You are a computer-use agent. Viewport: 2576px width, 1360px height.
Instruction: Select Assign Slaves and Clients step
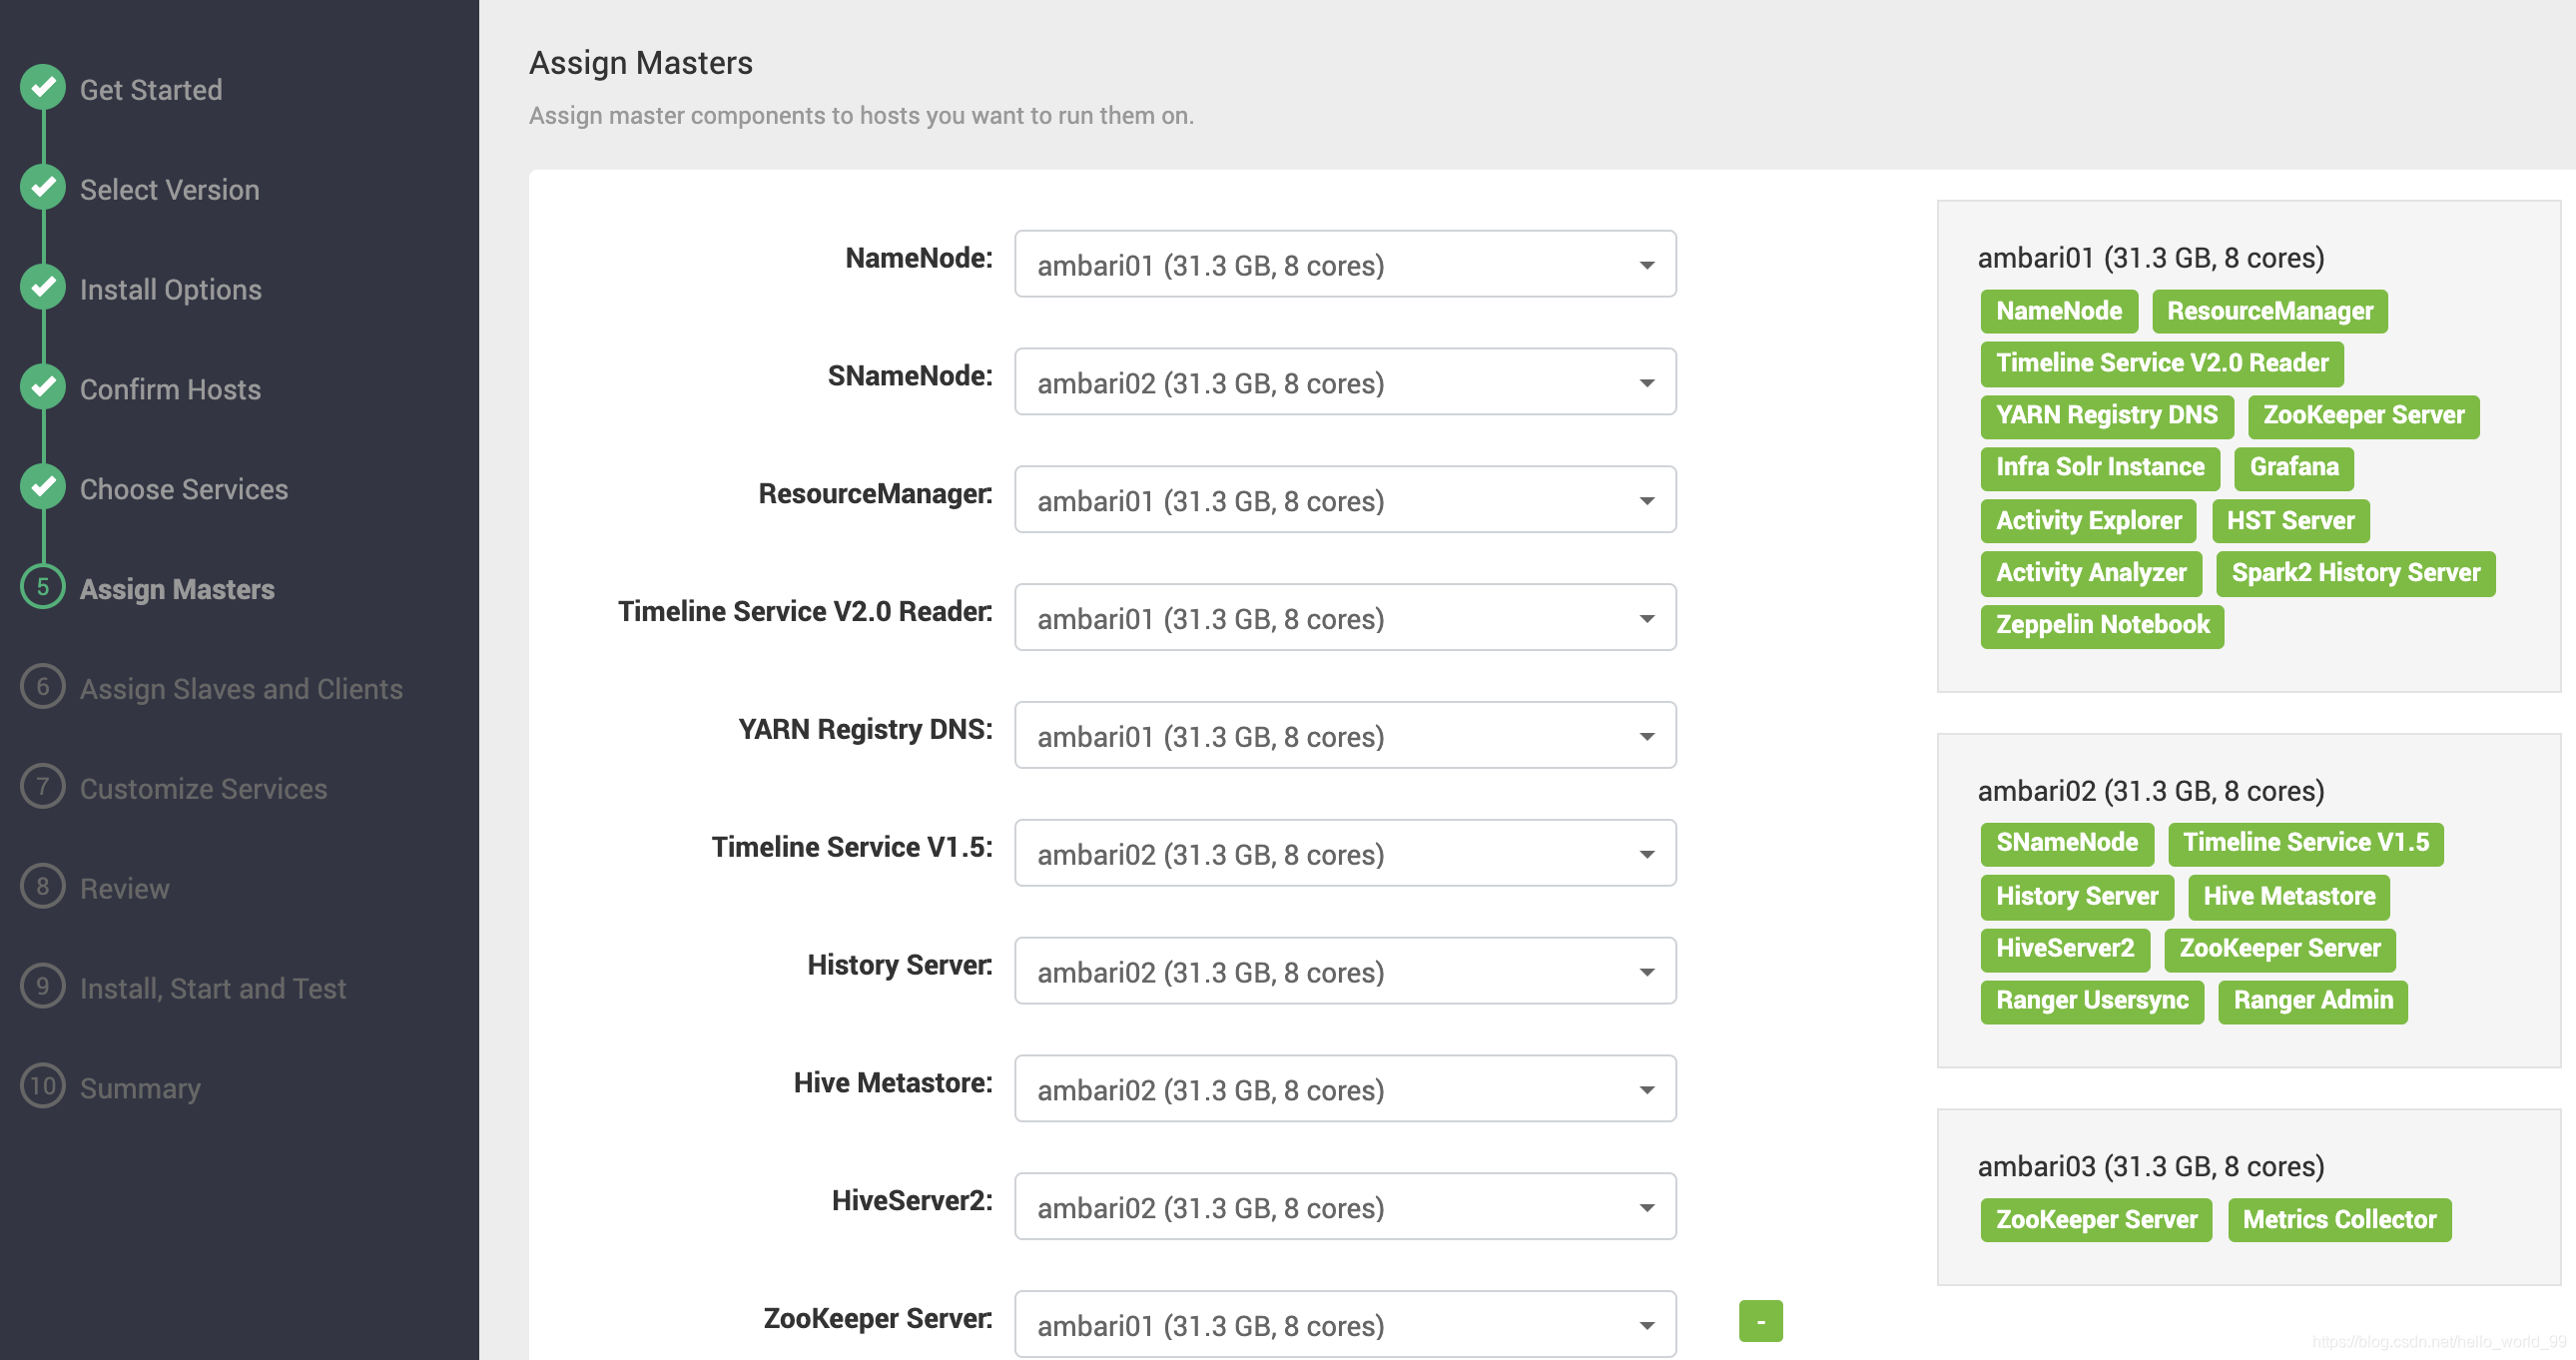(x=241, y=690)
